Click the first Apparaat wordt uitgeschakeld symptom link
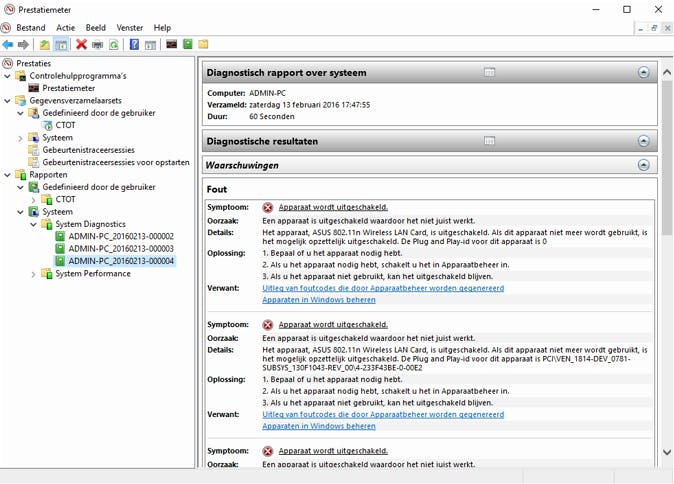The width and height of the screenshot is (674, 484). click(333, 207)
